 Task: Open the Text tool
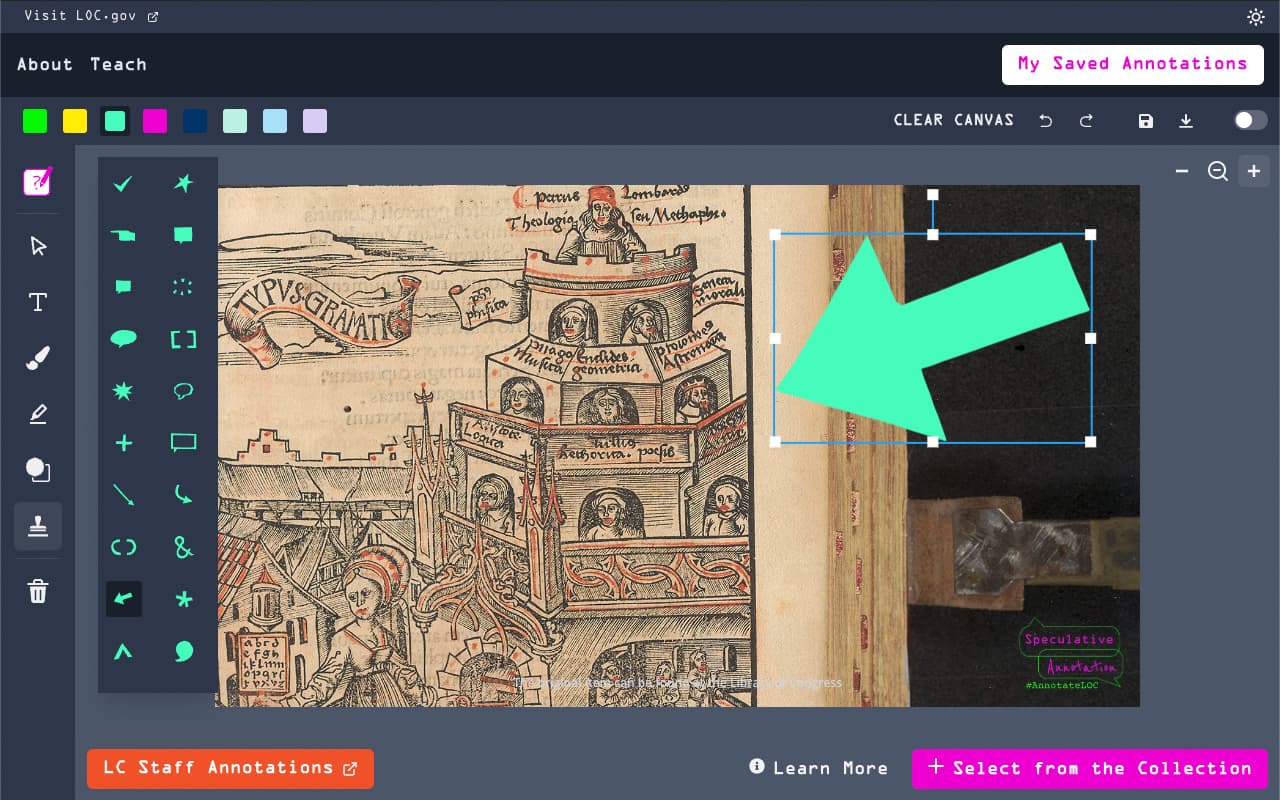[38, 301]
